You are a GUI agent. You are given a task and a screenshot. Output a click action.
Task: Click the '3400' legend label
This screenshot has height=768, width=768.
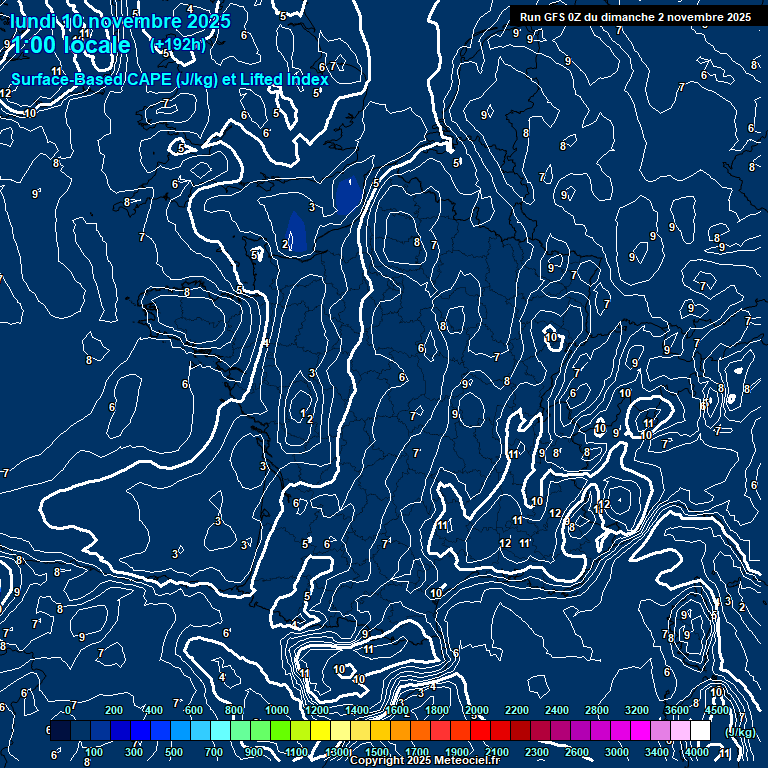[x=656, y=752]
